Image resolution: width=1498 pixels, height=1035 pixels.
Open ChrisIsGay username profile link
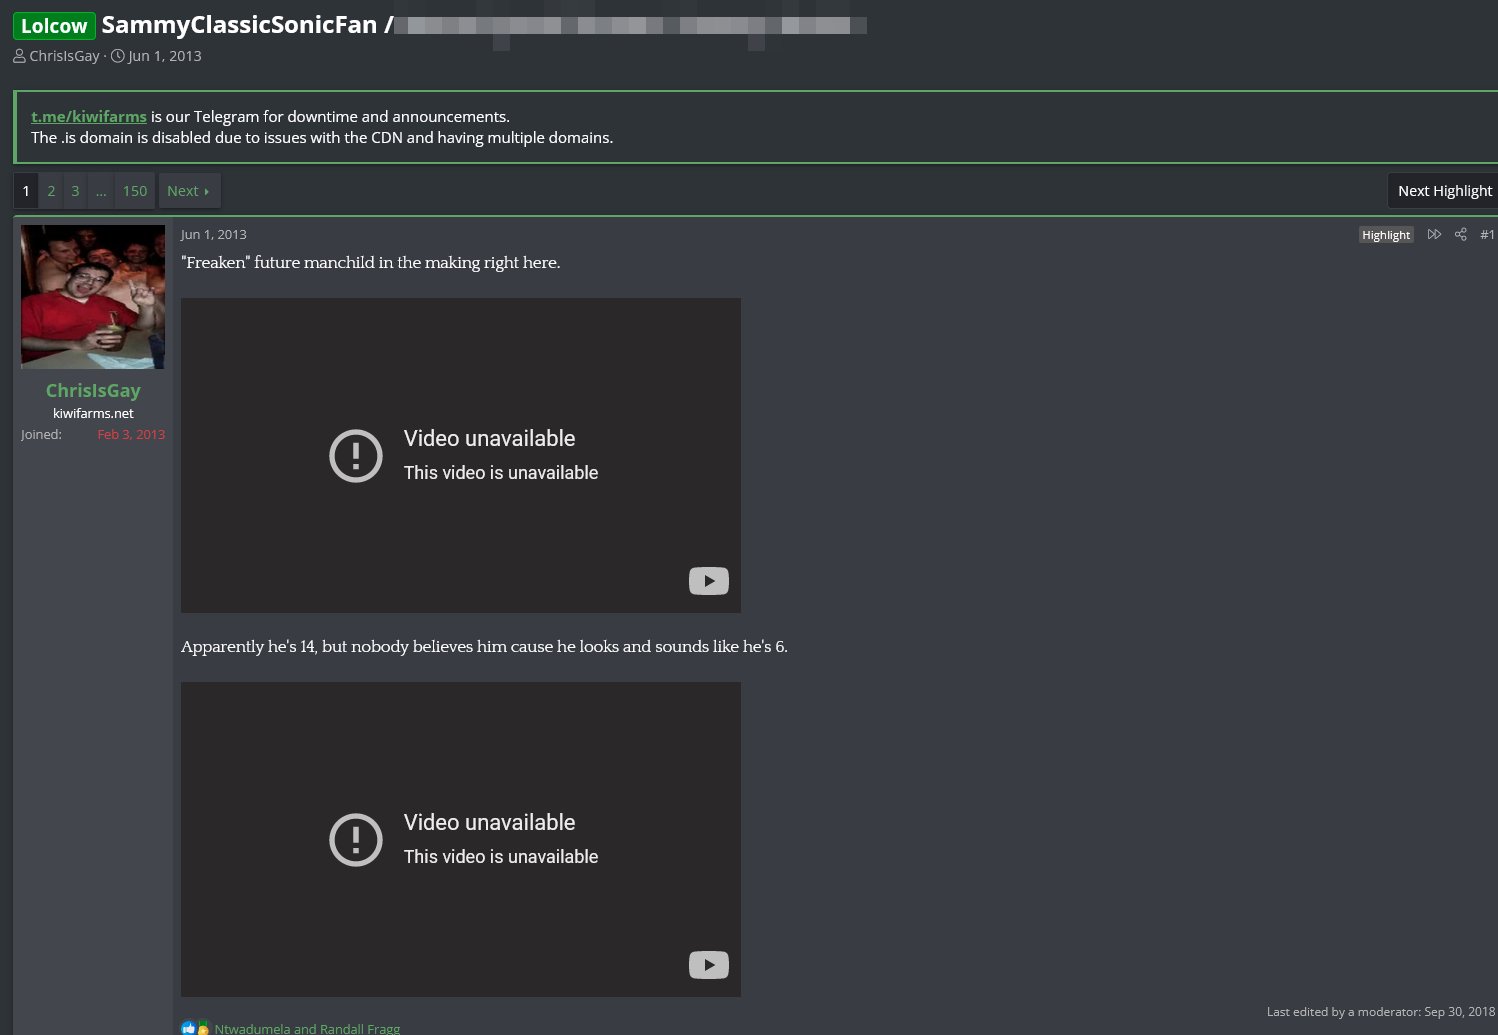point(93,391)
